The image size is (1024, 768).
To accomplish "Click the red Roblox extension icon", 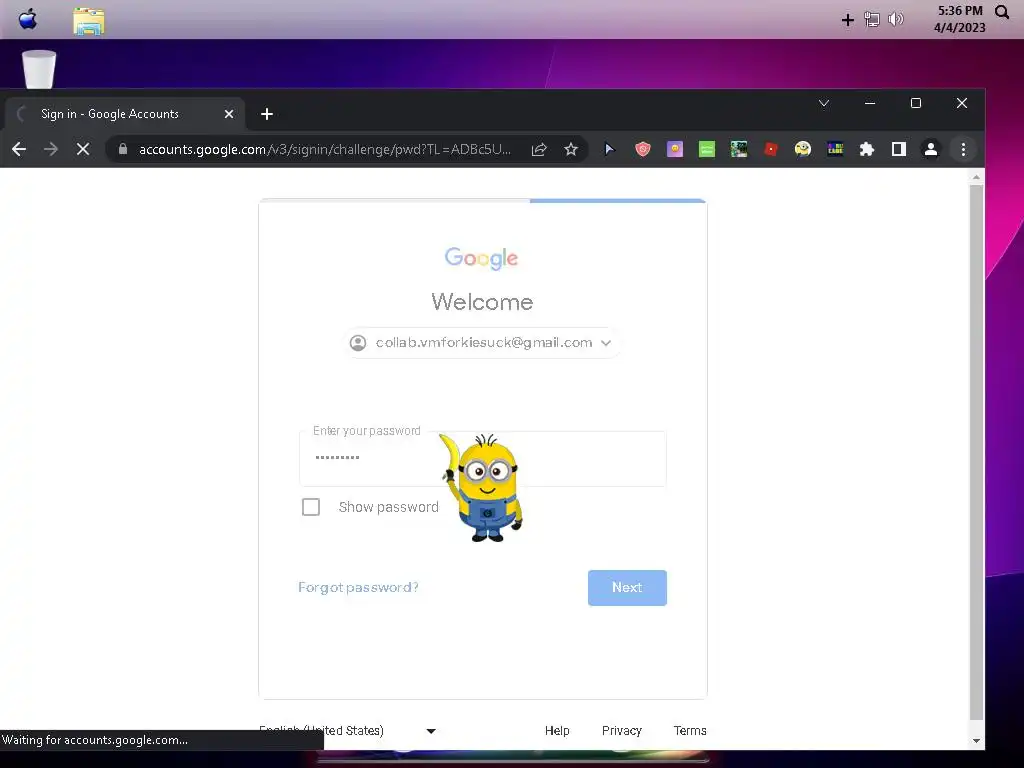I will point(771,150).
